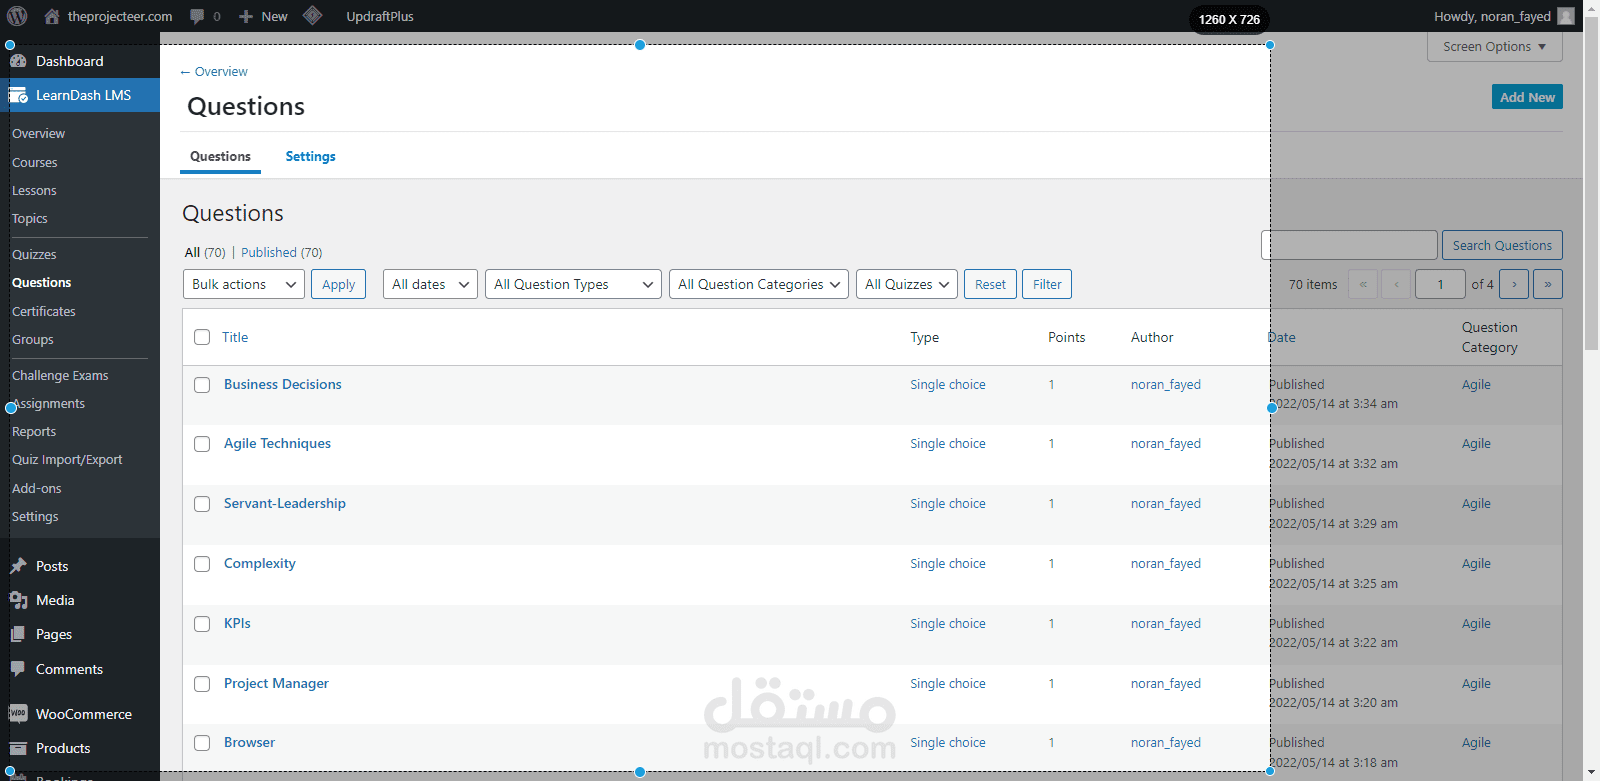Viewport: 1600px width, 781px height.
Task: Jump to last page of questions
Action: pyautogui.click(x=1548, y=284)
